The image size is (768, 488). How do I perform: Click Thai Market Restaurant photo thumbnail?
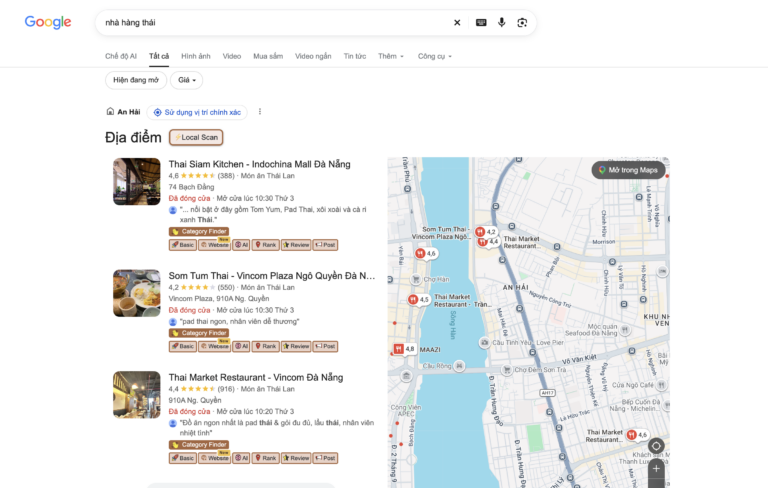coord(137,394)
